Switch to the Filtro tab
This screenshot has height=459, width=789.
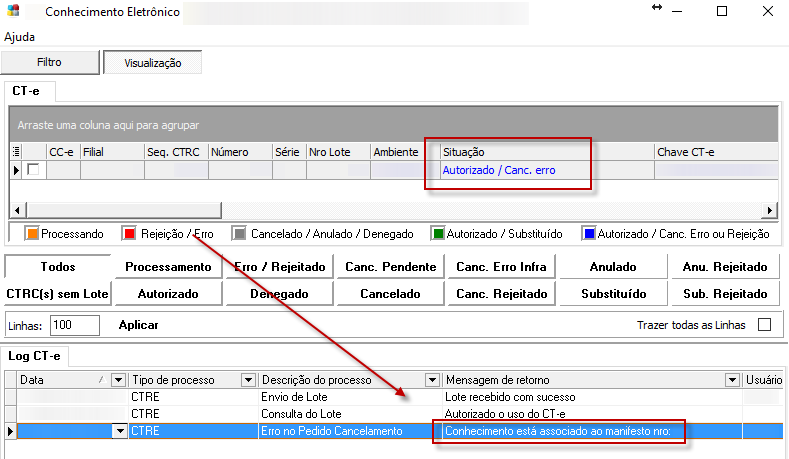[49, 62]
